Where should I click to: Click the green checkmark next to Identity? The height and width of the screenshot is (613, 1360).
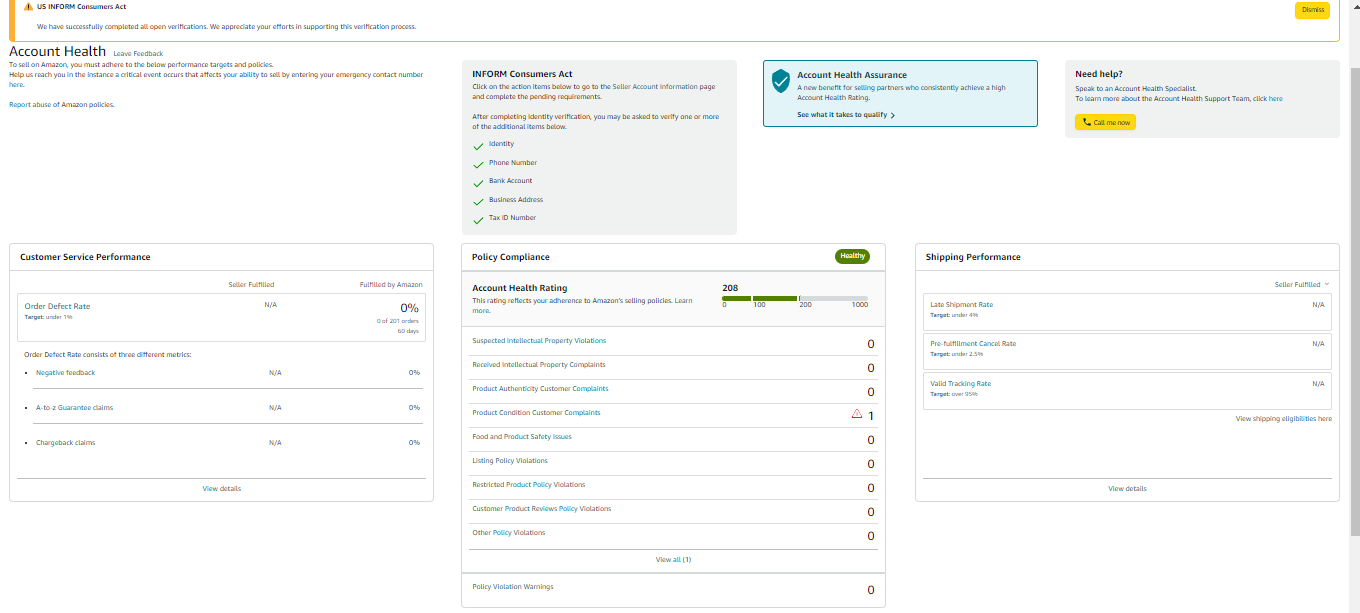point(478,145)
